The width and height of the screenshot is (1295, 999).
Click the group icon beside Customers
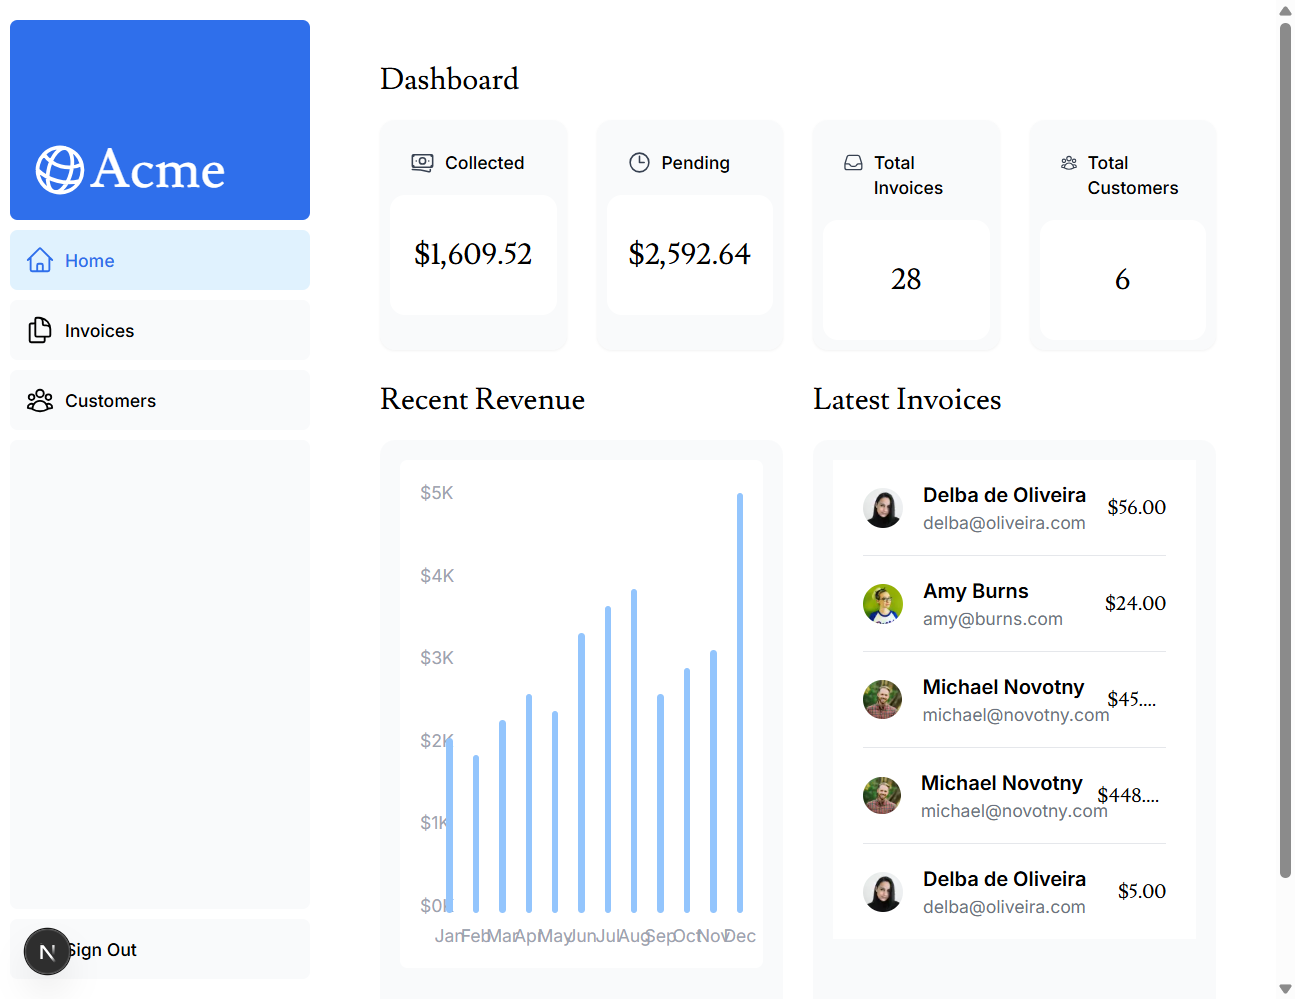[x=40, y=400]
